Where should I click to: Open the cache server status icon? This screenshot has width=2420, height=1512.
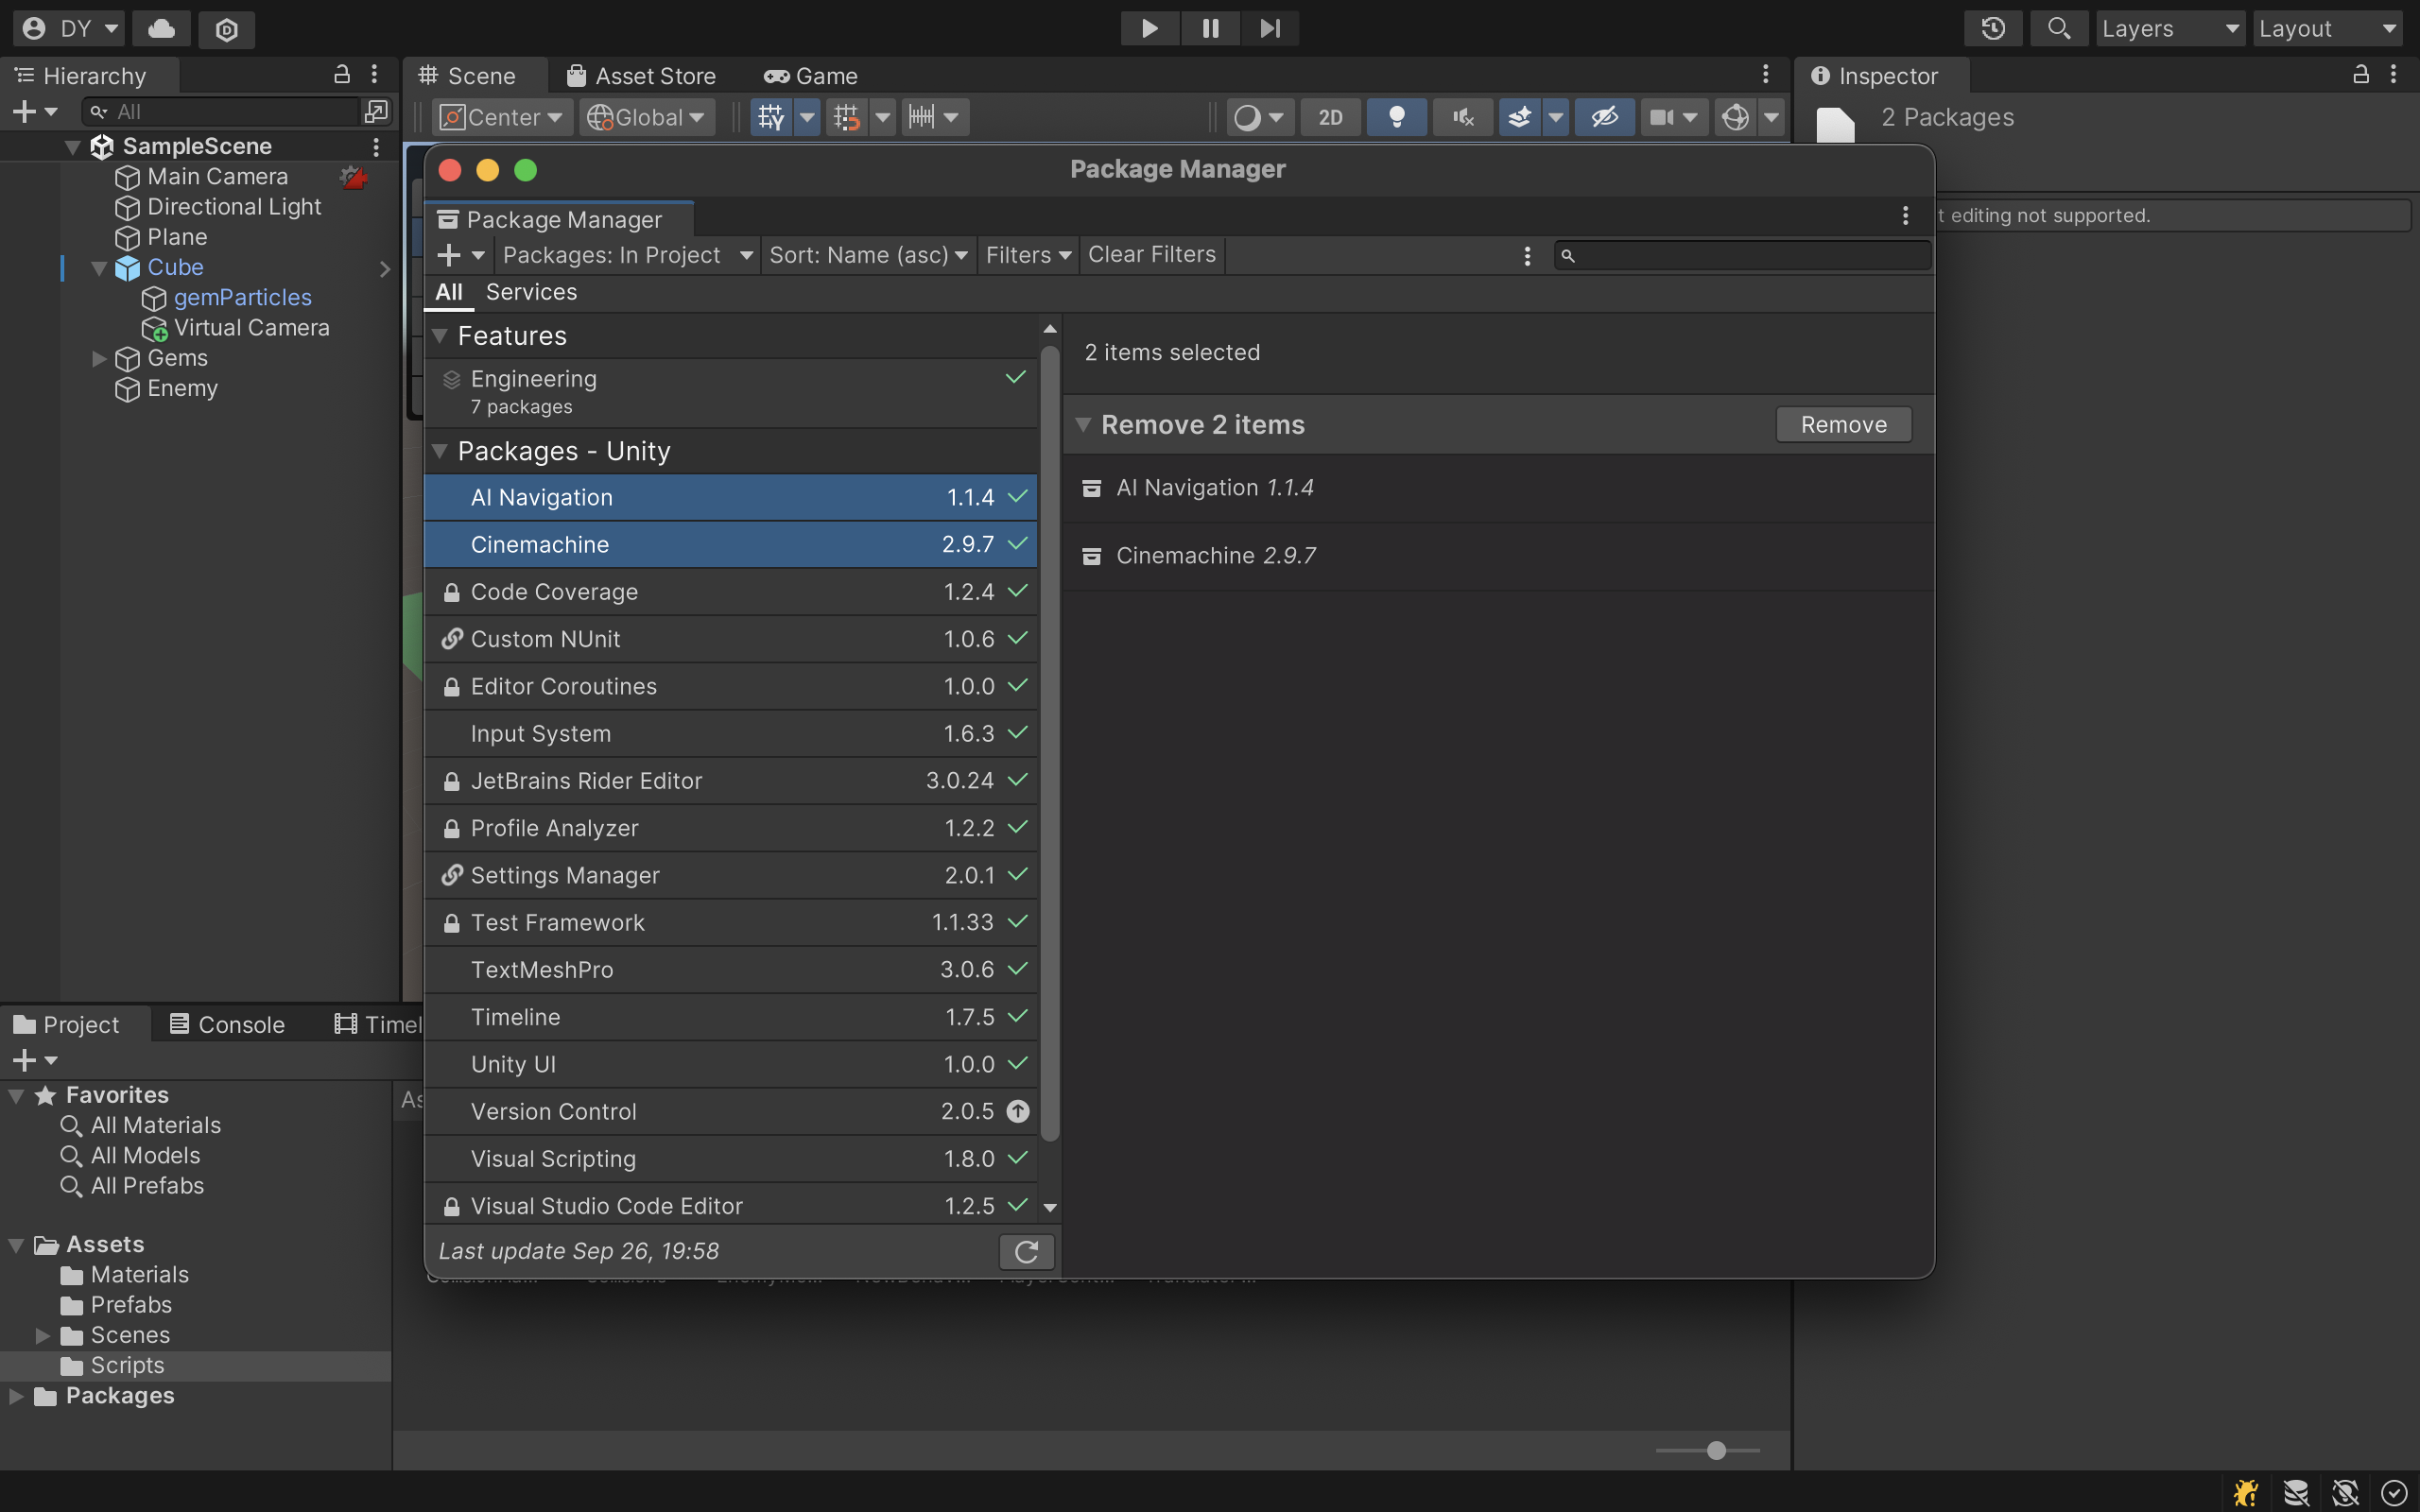pos(2296,1492)
